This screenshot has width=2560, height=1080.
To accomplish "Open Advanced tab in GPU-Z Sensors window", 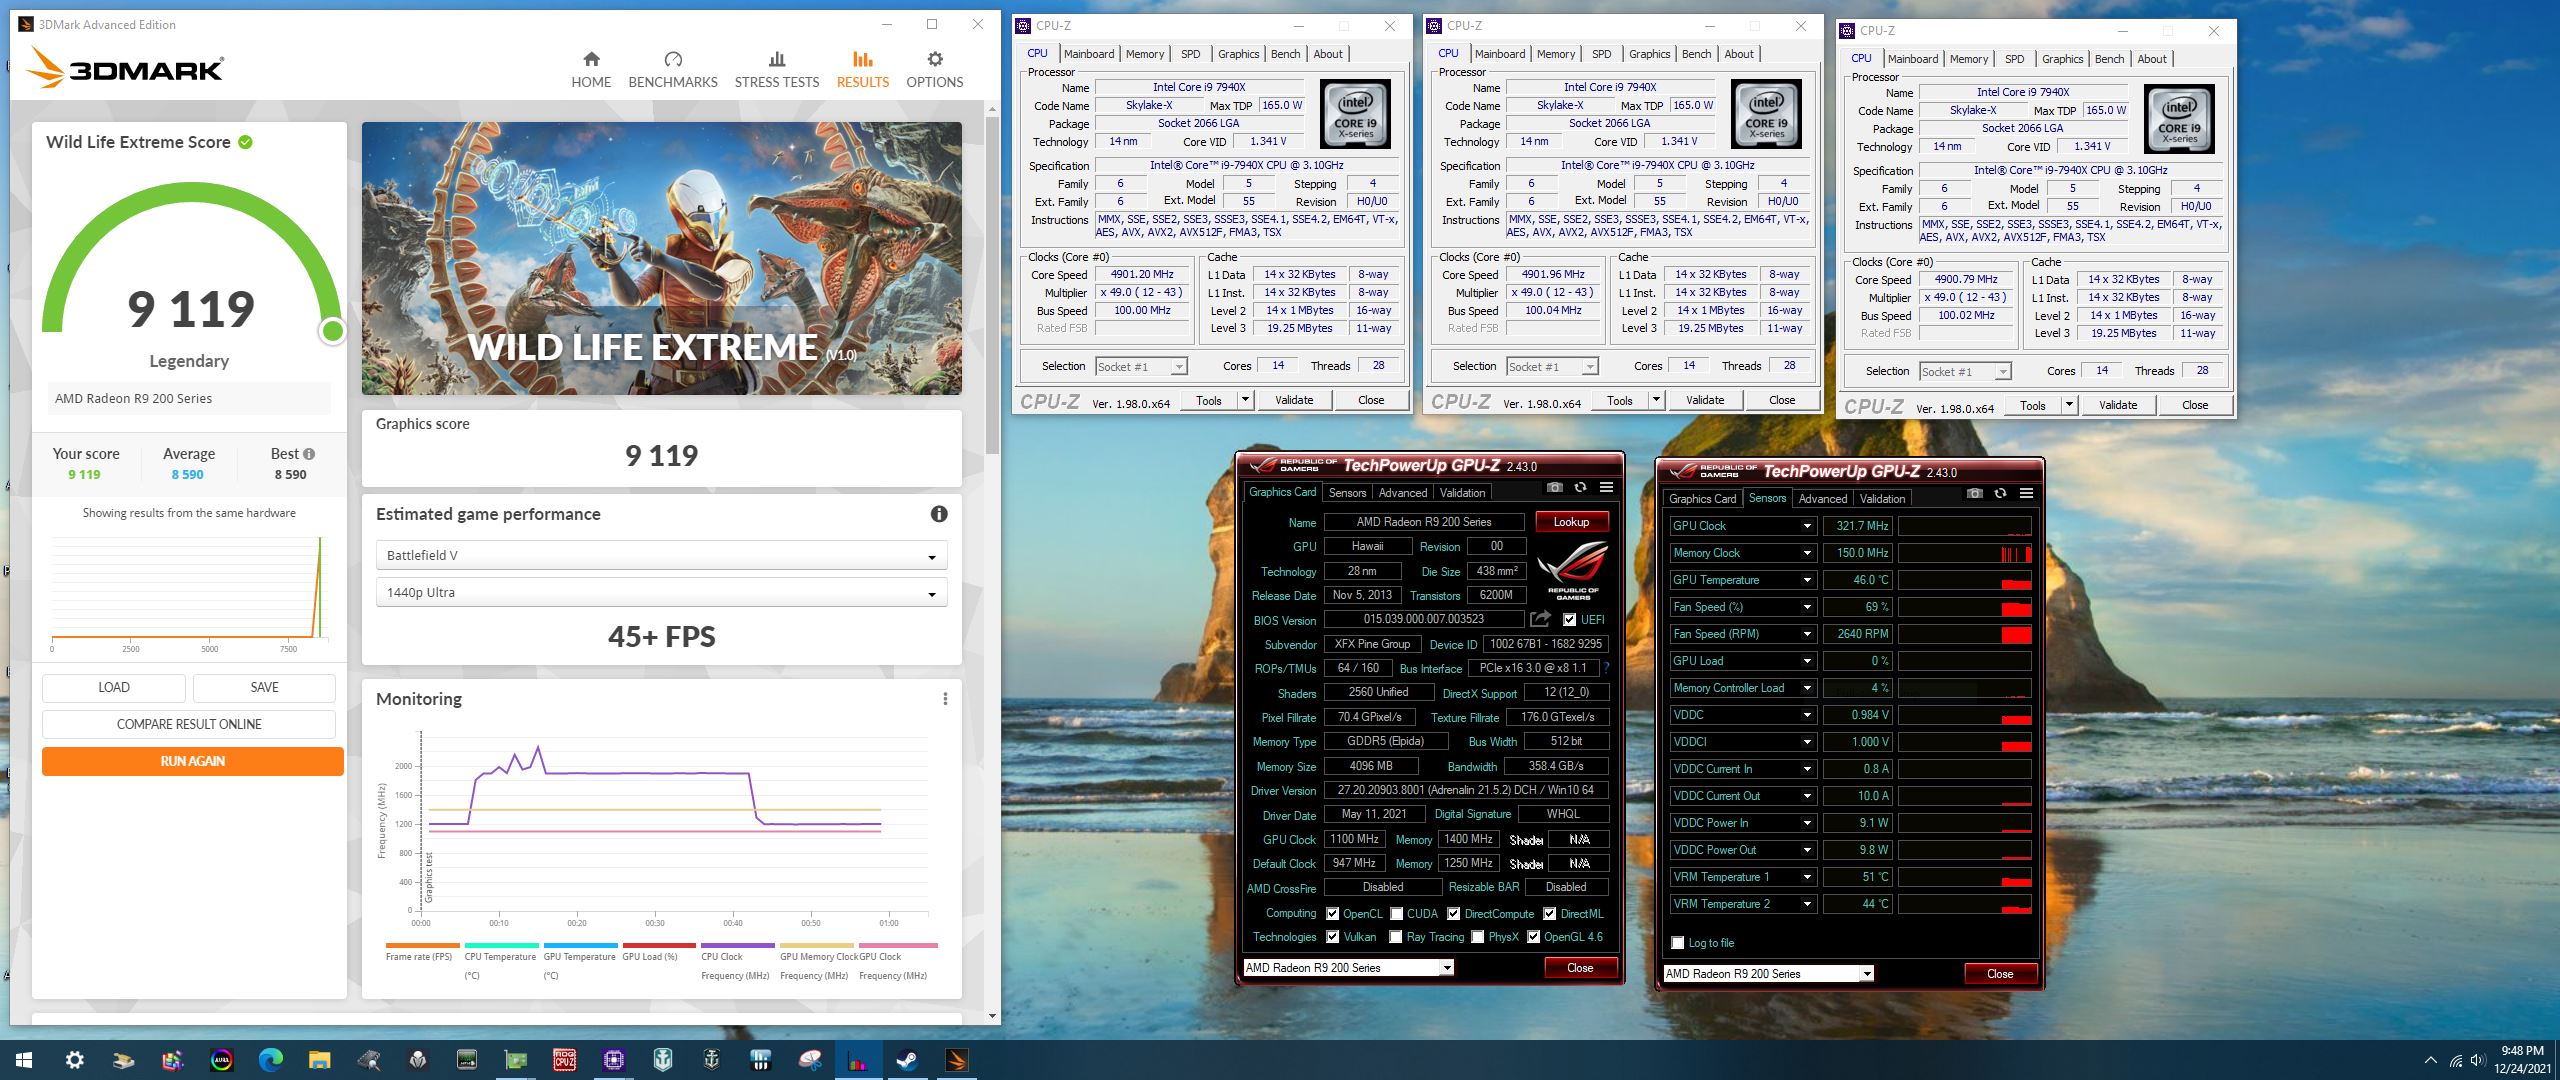I will [1822, 499].
